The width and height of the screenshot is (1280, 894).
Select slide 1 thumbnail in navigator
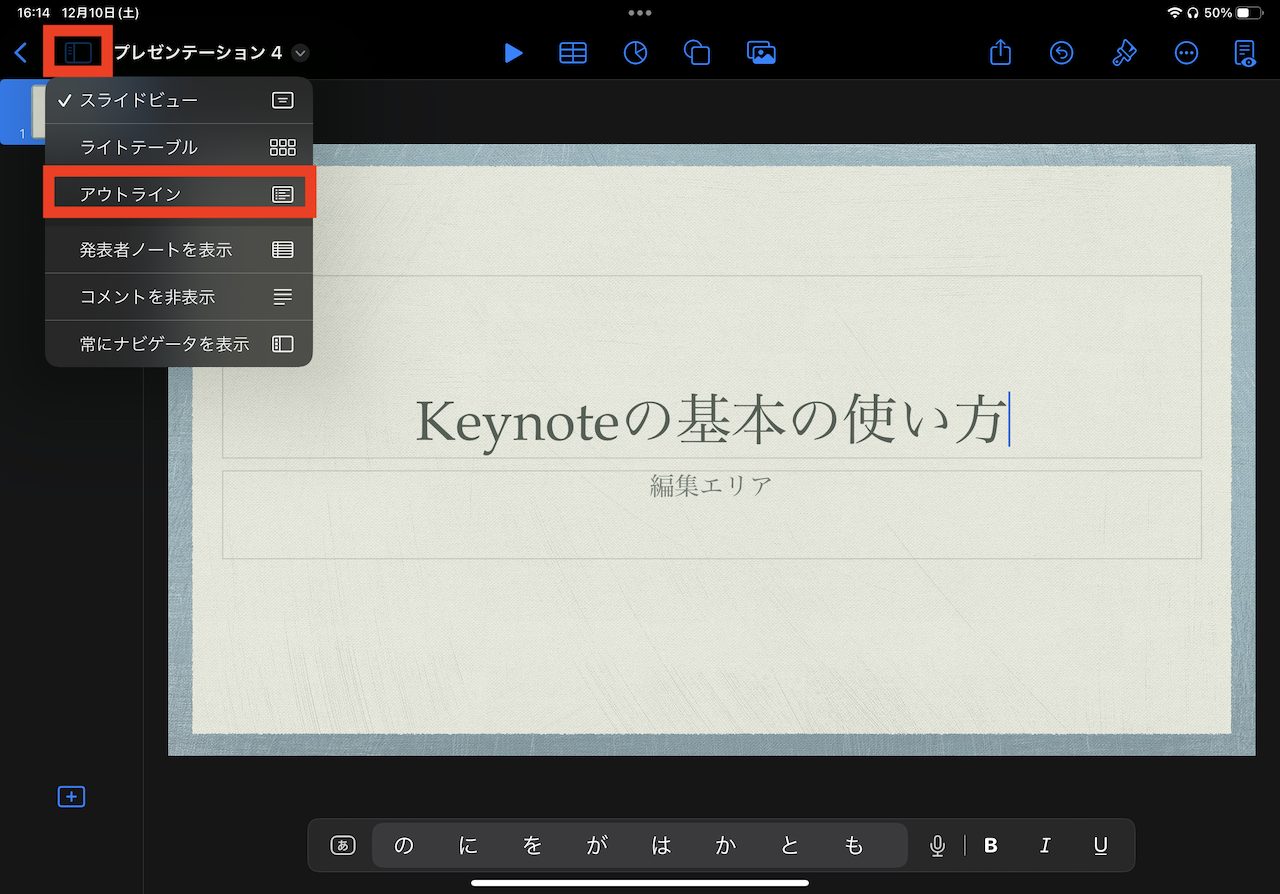click(22, 112)
